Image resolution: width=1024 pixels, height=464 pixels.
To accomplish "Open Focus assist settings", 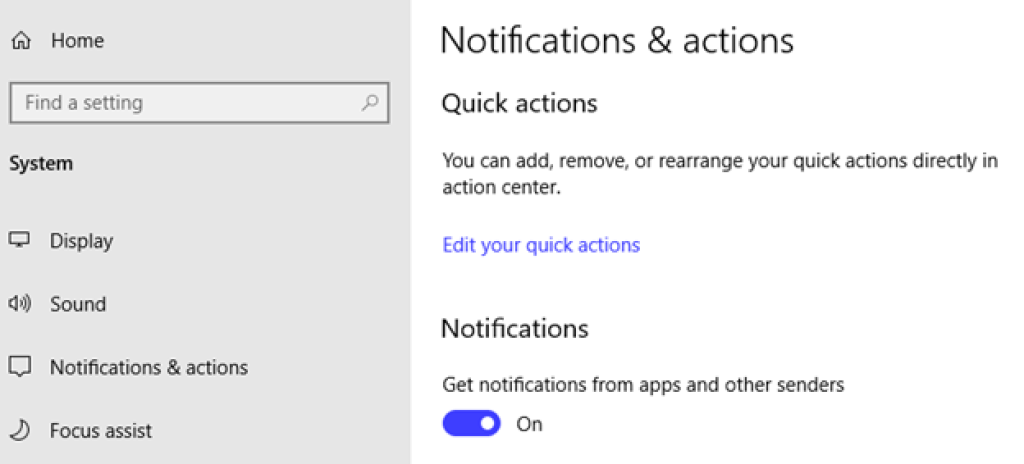I will [x=101, y=431].
